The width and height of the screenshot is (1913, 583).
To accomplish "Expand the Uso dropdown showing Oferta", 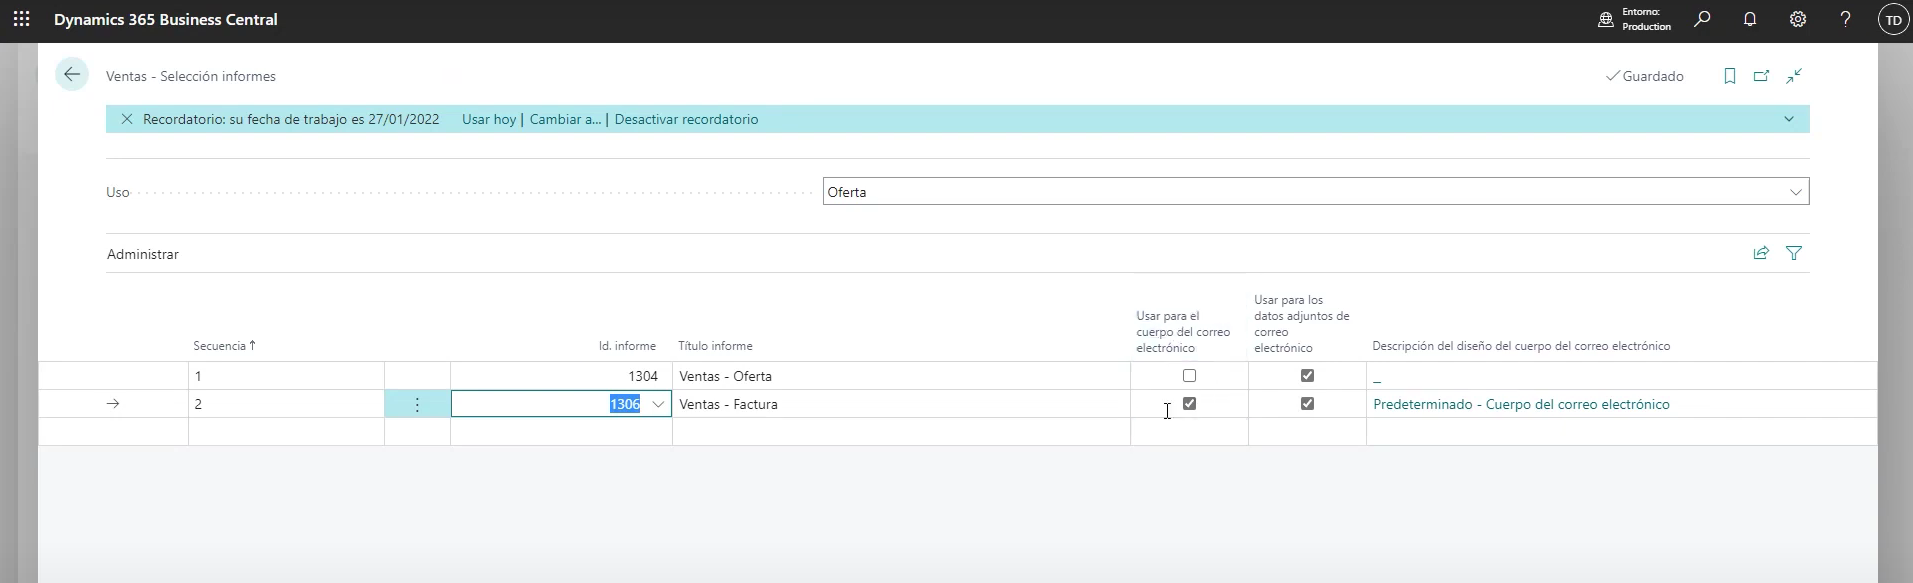I will (x=1795, y=192).
